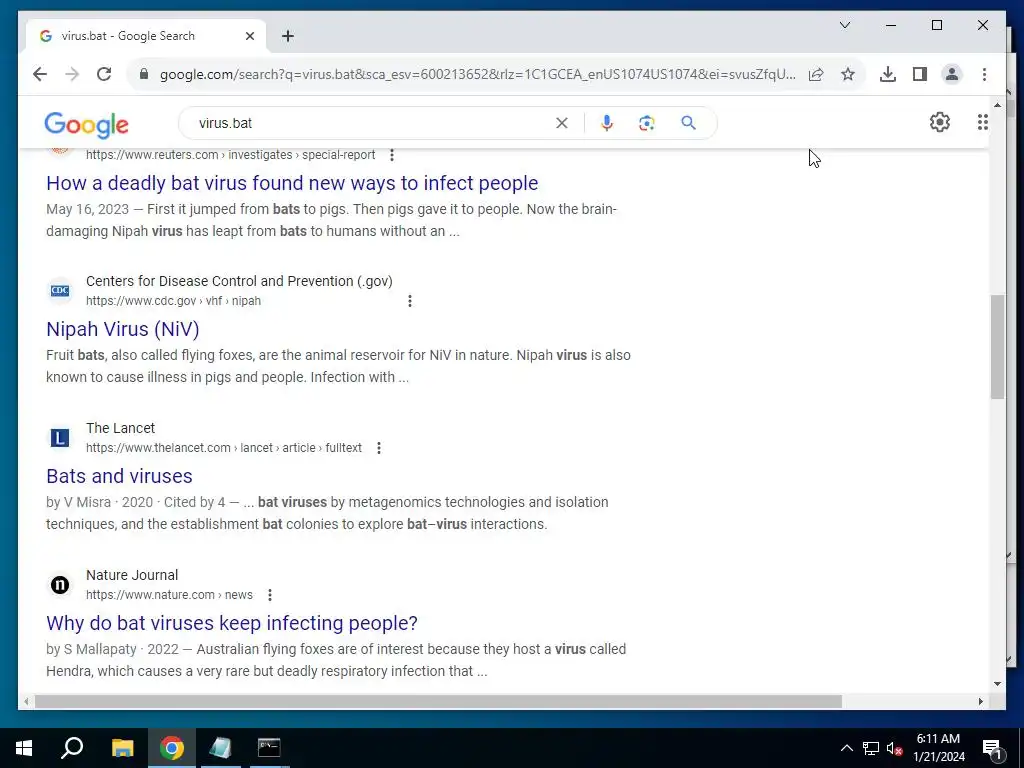Viewport: 1024px width, 768px height.
Task: Open the CDC favicon for the Nipah result
Action: [x=60, y=291]
